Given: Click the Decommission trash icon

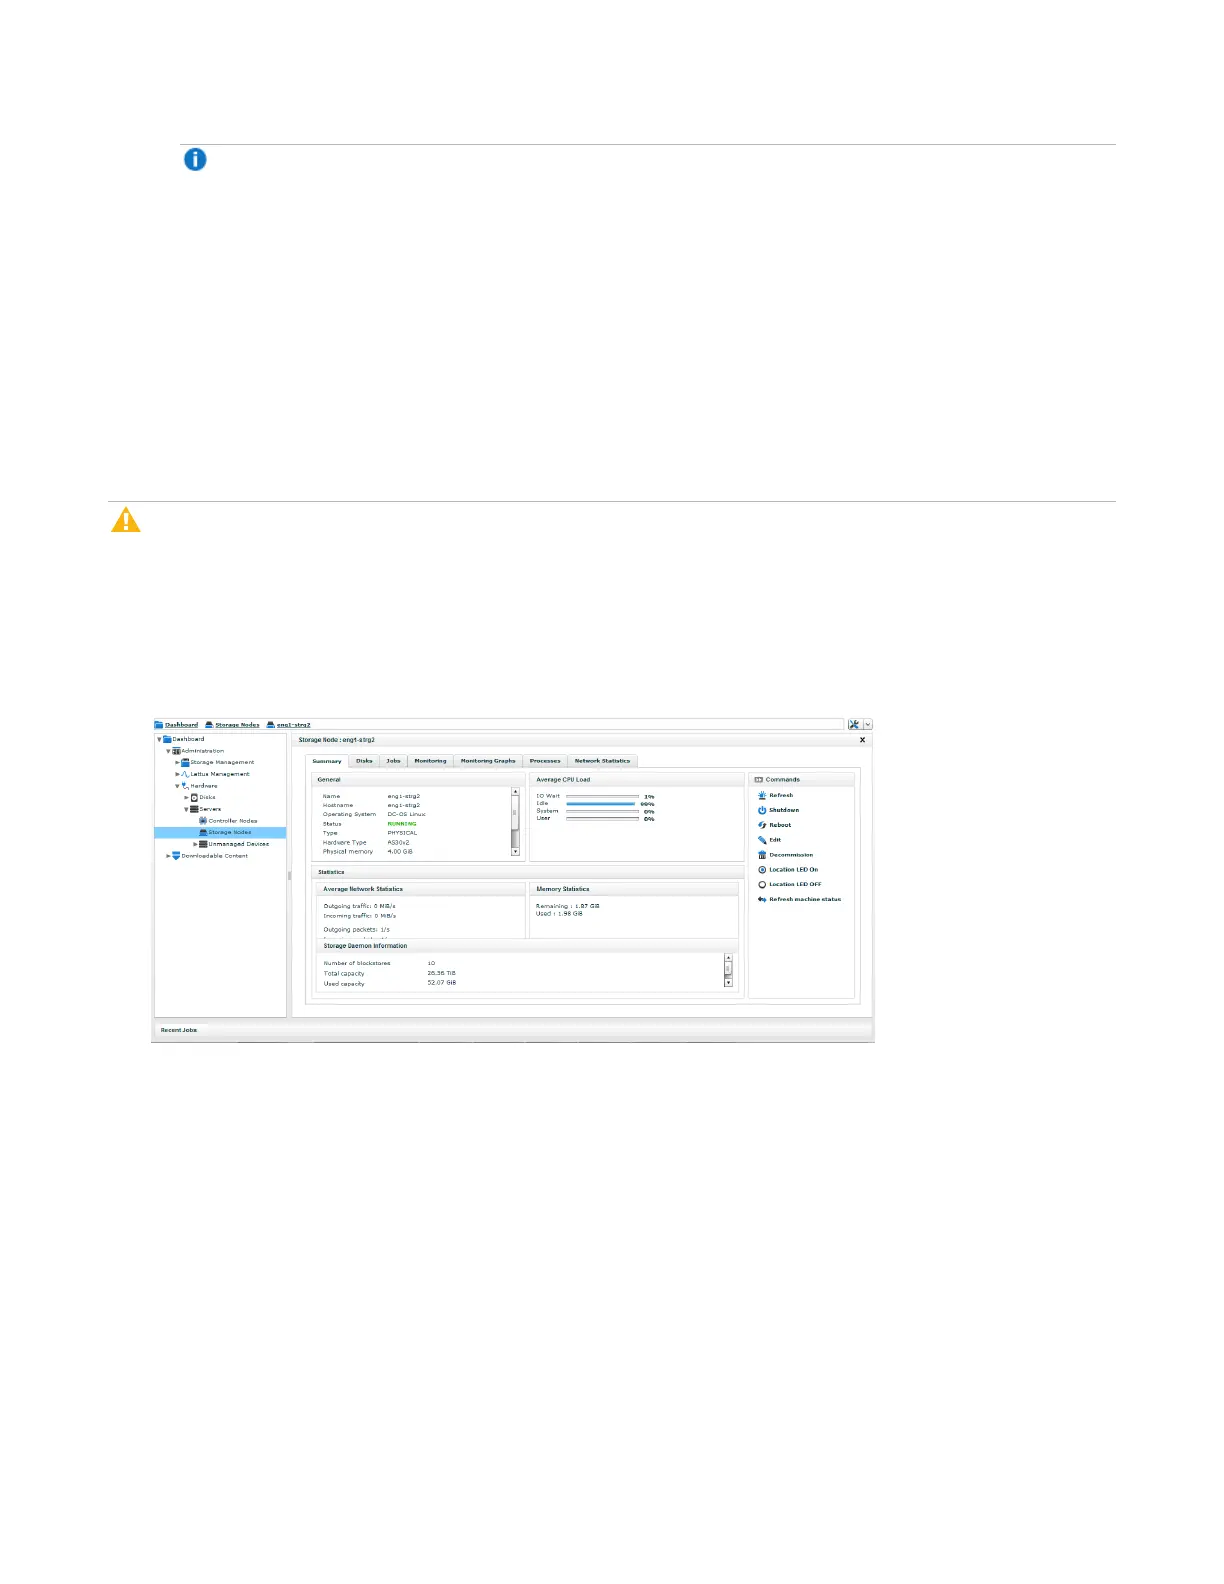Looking at the screenshot, I should pos(762,855).
